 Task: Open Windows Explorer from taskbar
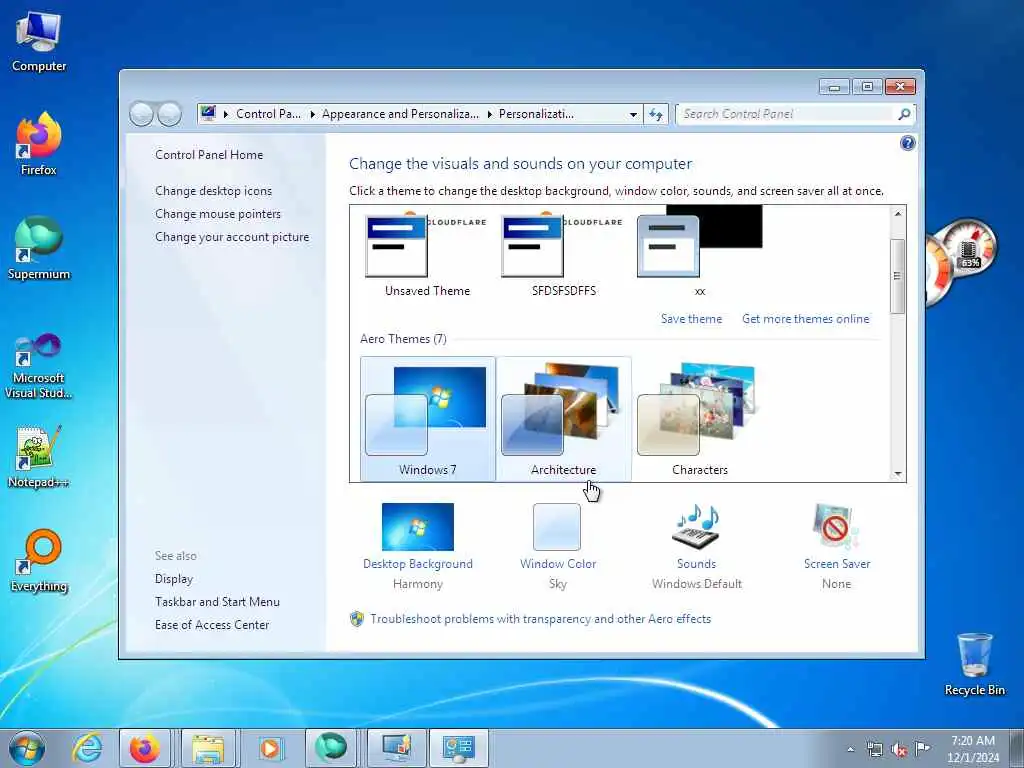tap(208, 748)
